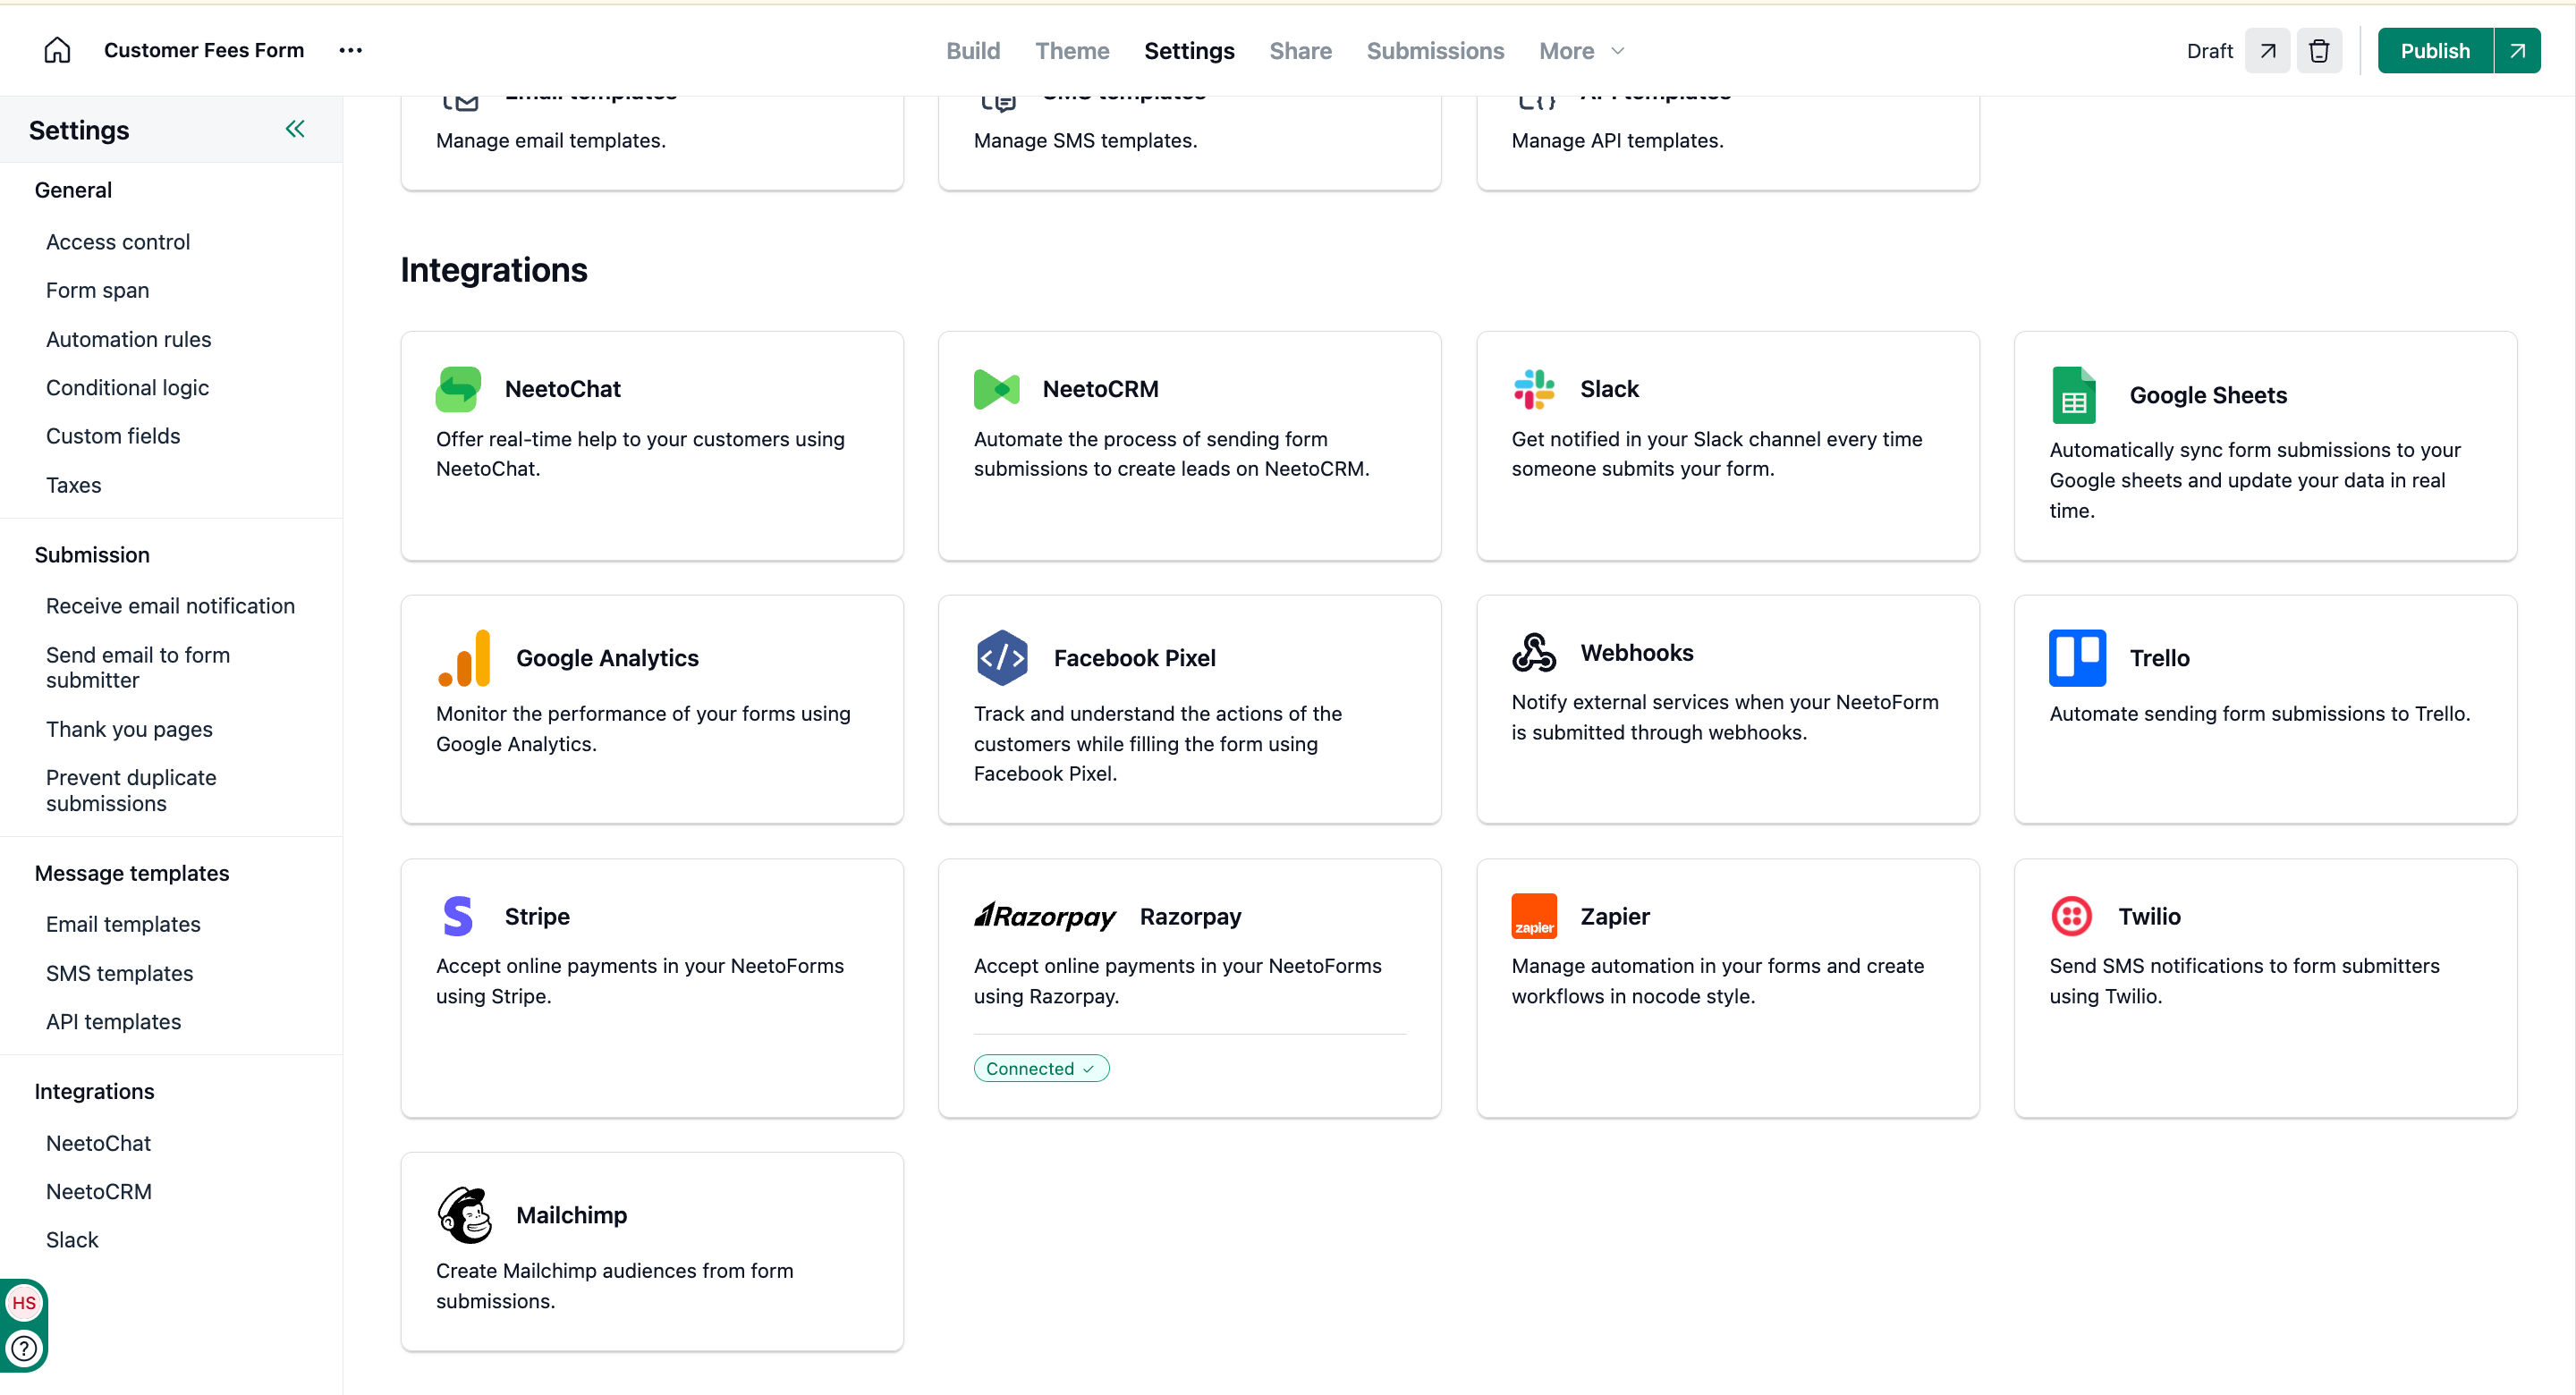Click the Webhooks icon
Viewport: 2576px width, 1395px height.
coord(1534,652)
